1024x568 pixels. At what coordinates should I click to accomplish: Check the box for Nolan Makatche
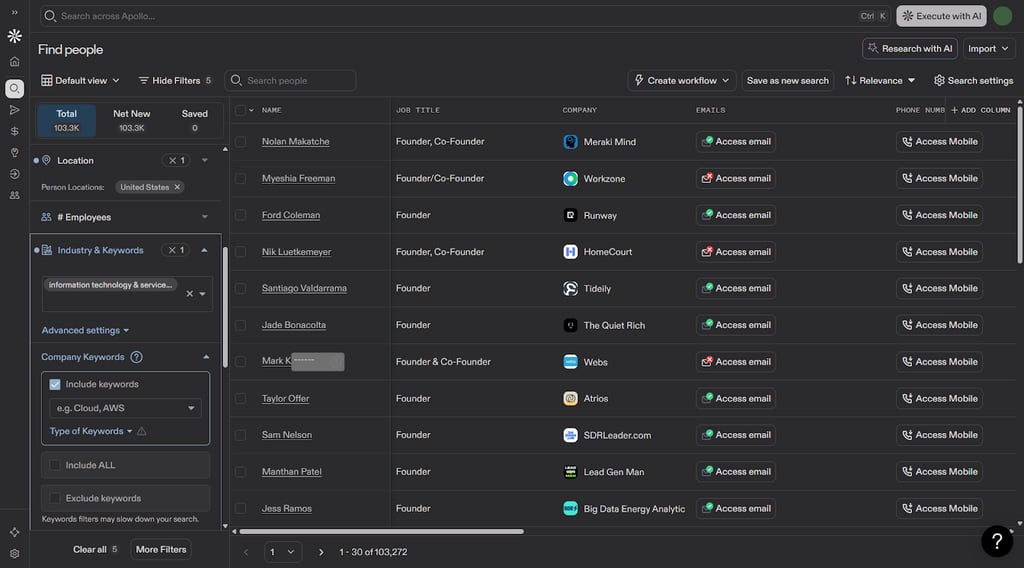click(240, 142)
